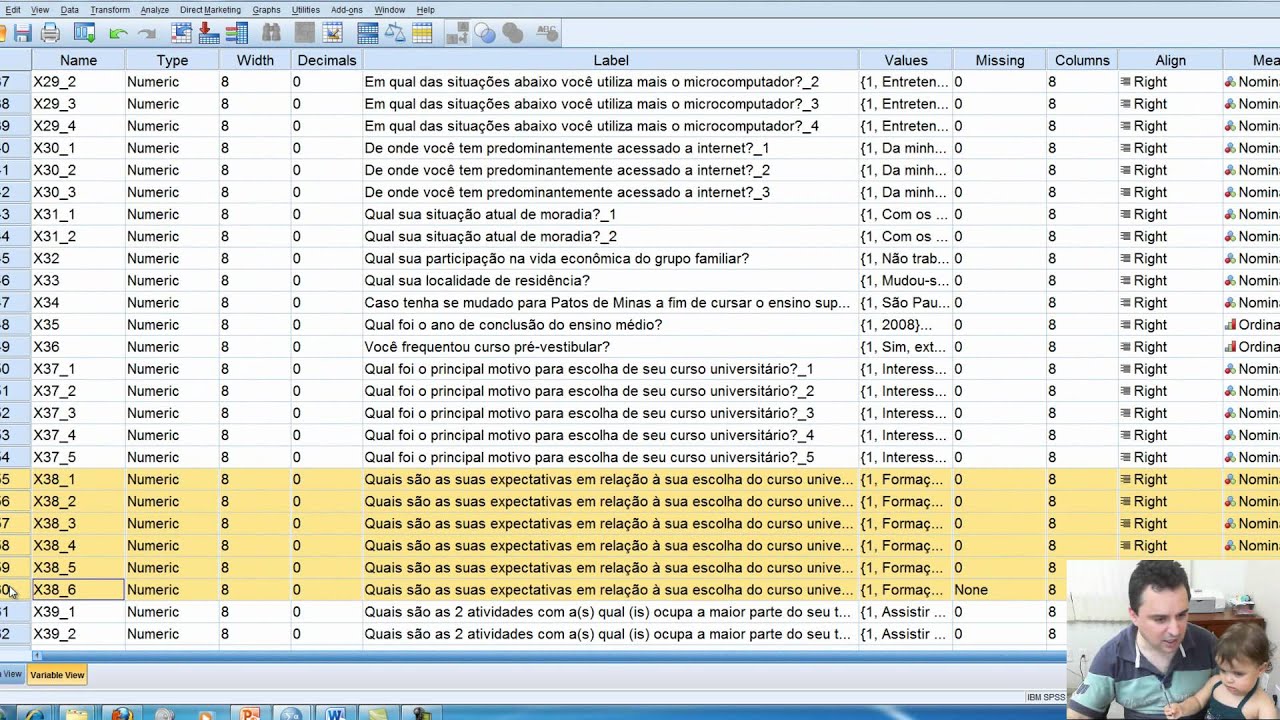This screenshot has width=1280, height=720.
Task: Open the Go to Case toolbar icon
Action: 181,33
